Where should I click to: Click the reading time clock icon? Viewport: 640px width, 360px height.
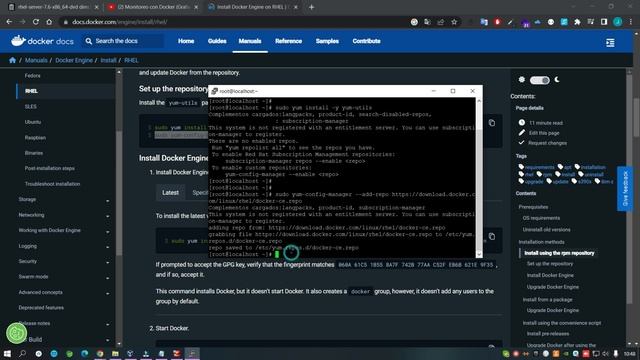[x=522, y=122]
